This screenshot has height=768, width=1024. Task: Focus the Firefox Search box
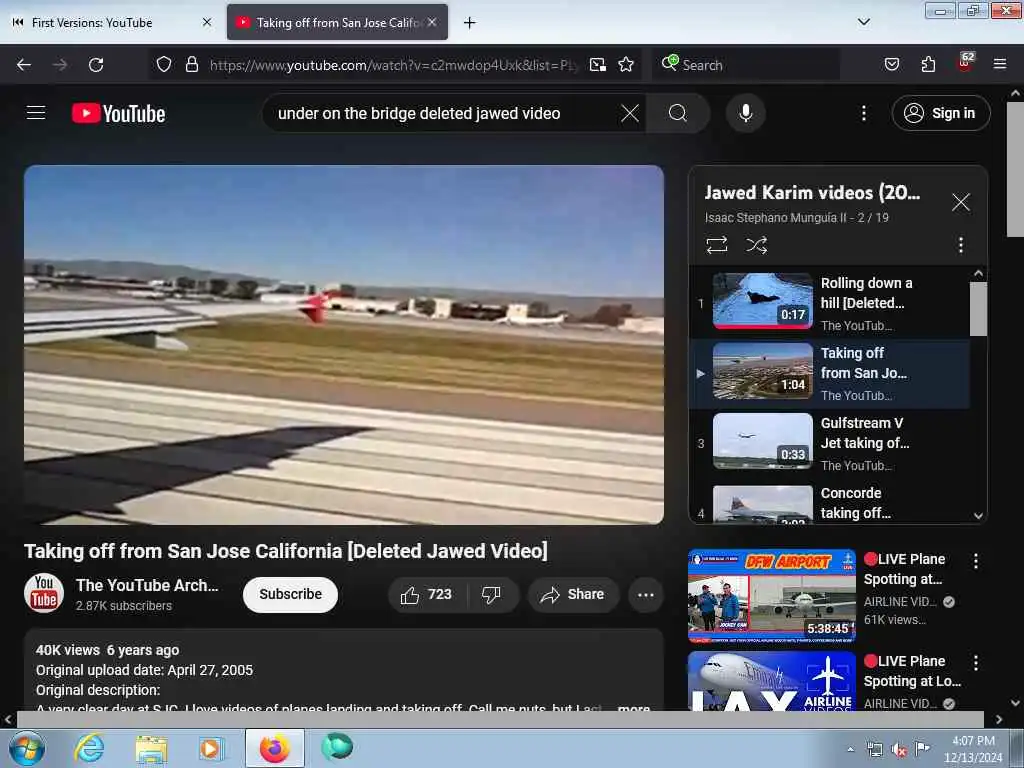tap(744, 65)
